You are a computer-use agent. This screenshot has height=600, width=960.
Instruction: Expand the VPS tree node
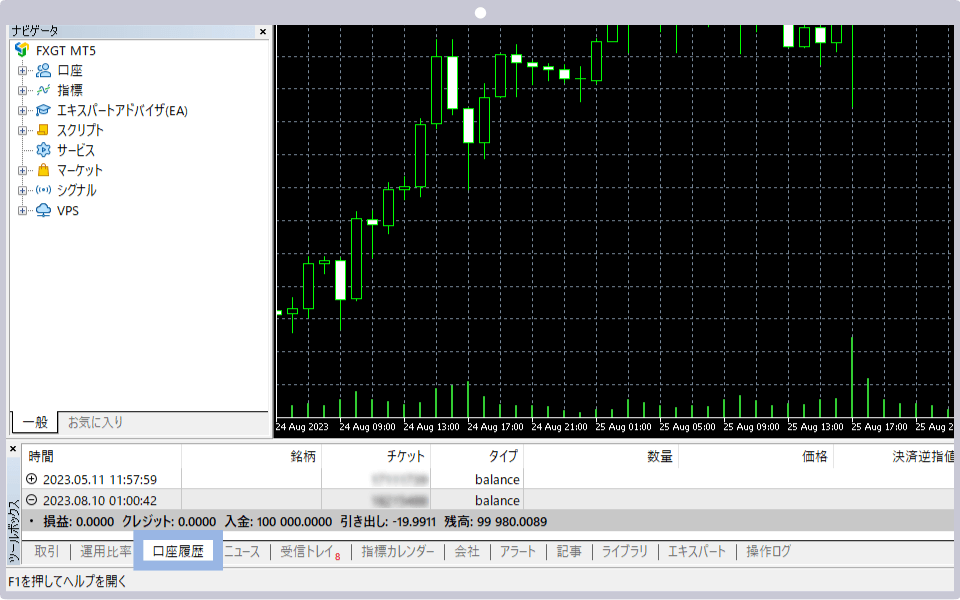23,211
